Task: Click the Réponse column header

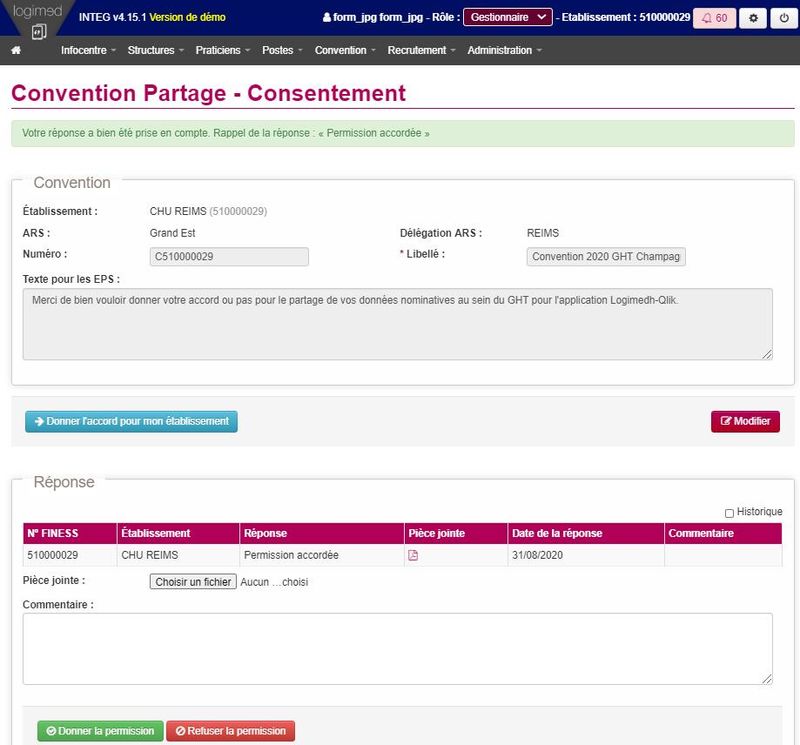Action: coord(321,533)
